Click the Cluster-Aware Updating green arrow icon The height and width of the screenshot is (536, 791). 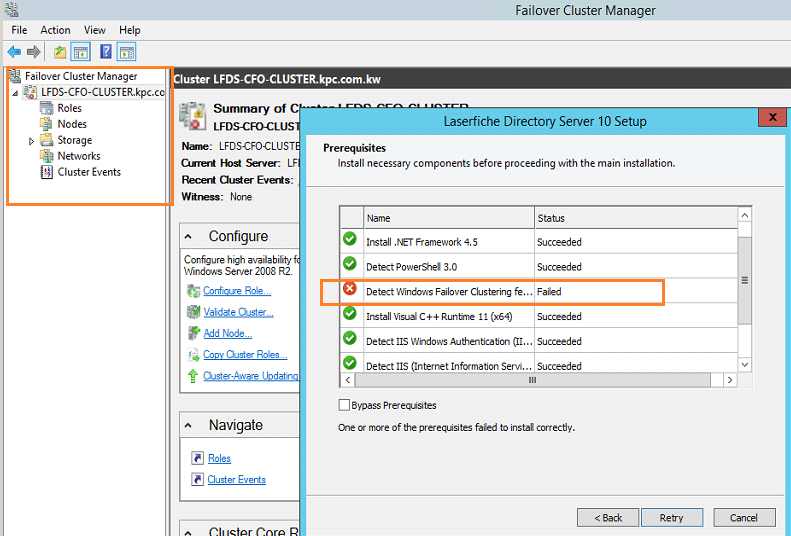pos(193,376)
